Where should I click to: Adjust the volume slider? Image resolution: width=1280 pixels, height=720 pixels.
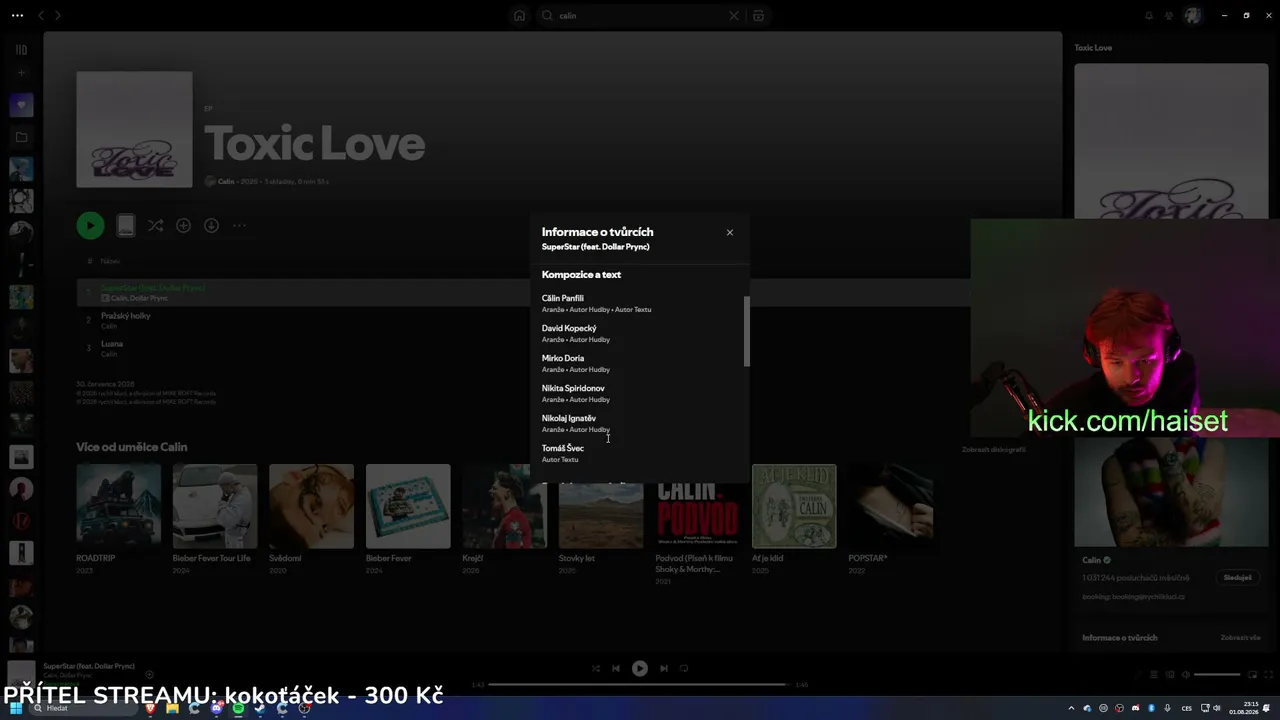tap(1217, 675)
